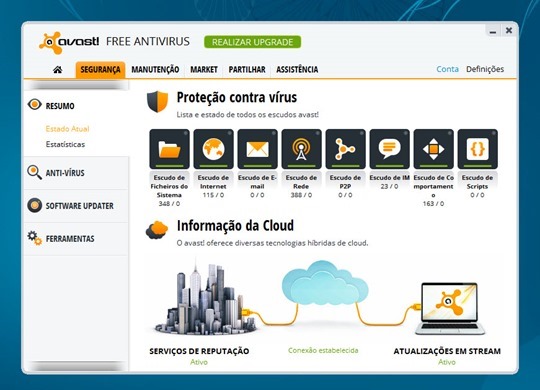Open the Escudo de Scripts braces shield
The height and width of the screenshot is (390, 540).
[478, 149]
